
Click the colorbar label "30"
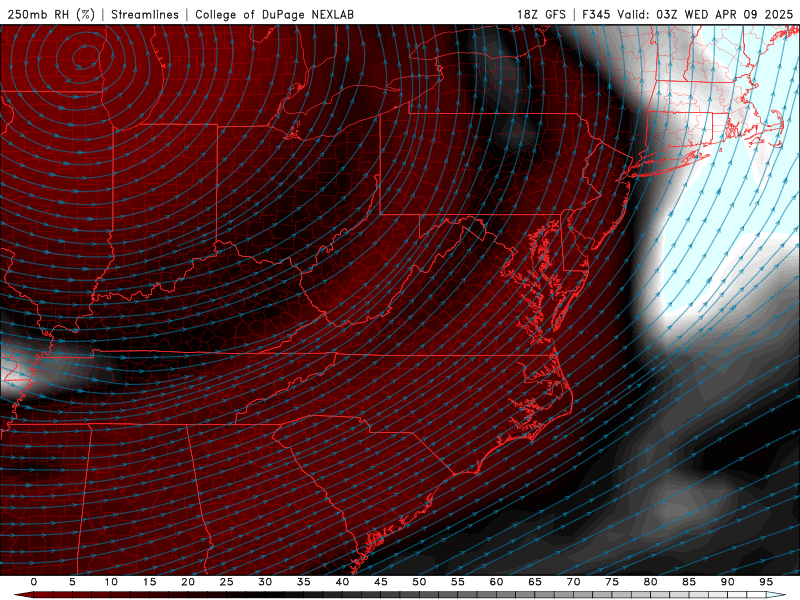(265, 582)
